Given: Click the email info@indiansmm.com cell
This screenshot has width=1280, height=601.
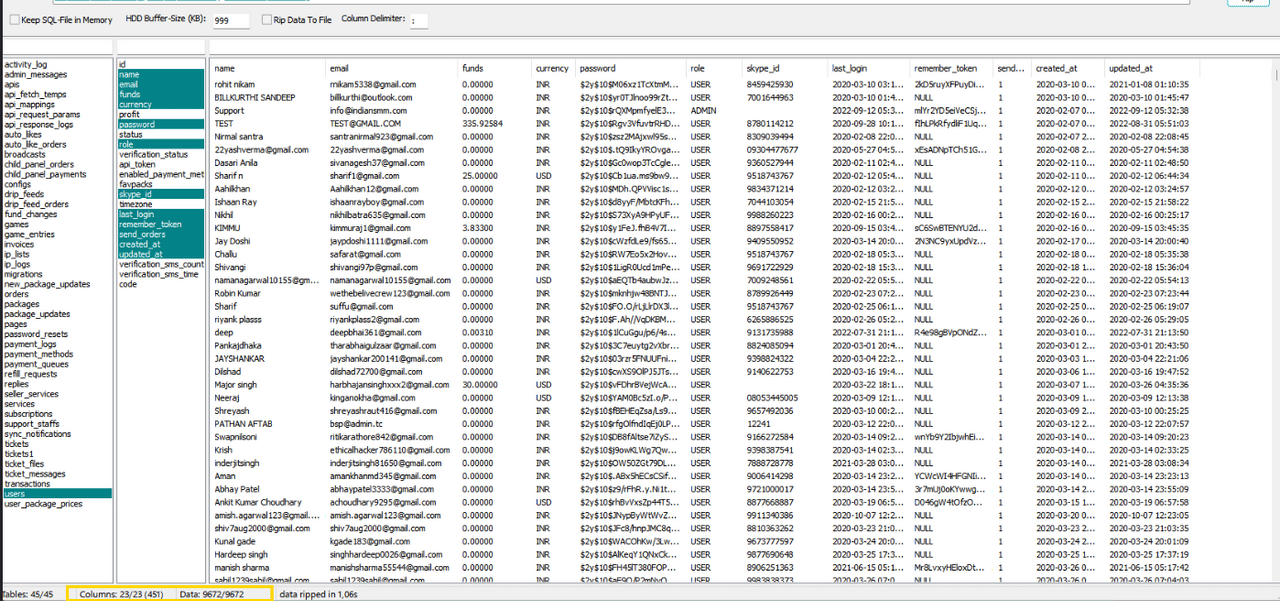Looking at the screenshot, I should coord(368,111).
